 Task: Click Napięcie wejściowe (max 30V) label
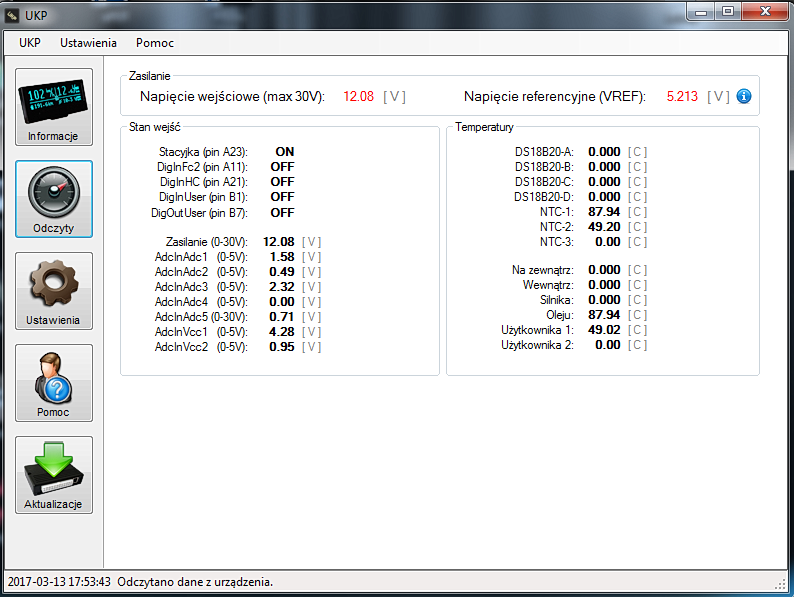232,96
